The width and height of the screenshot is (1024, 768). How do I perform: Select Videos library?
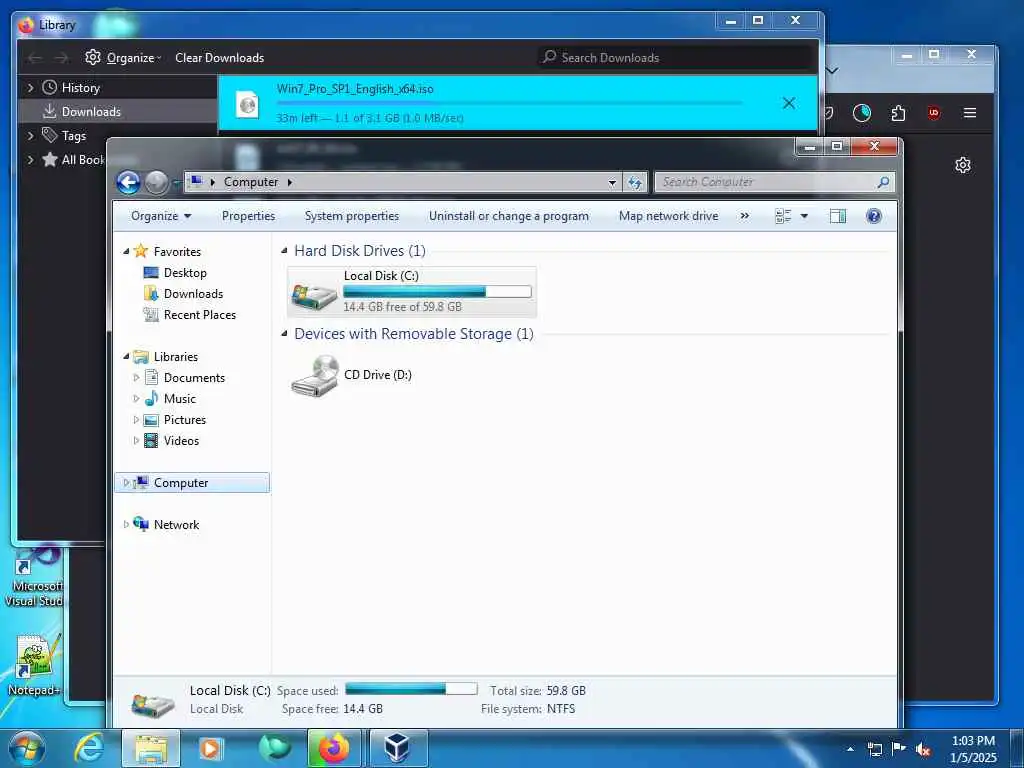point(182,441)
